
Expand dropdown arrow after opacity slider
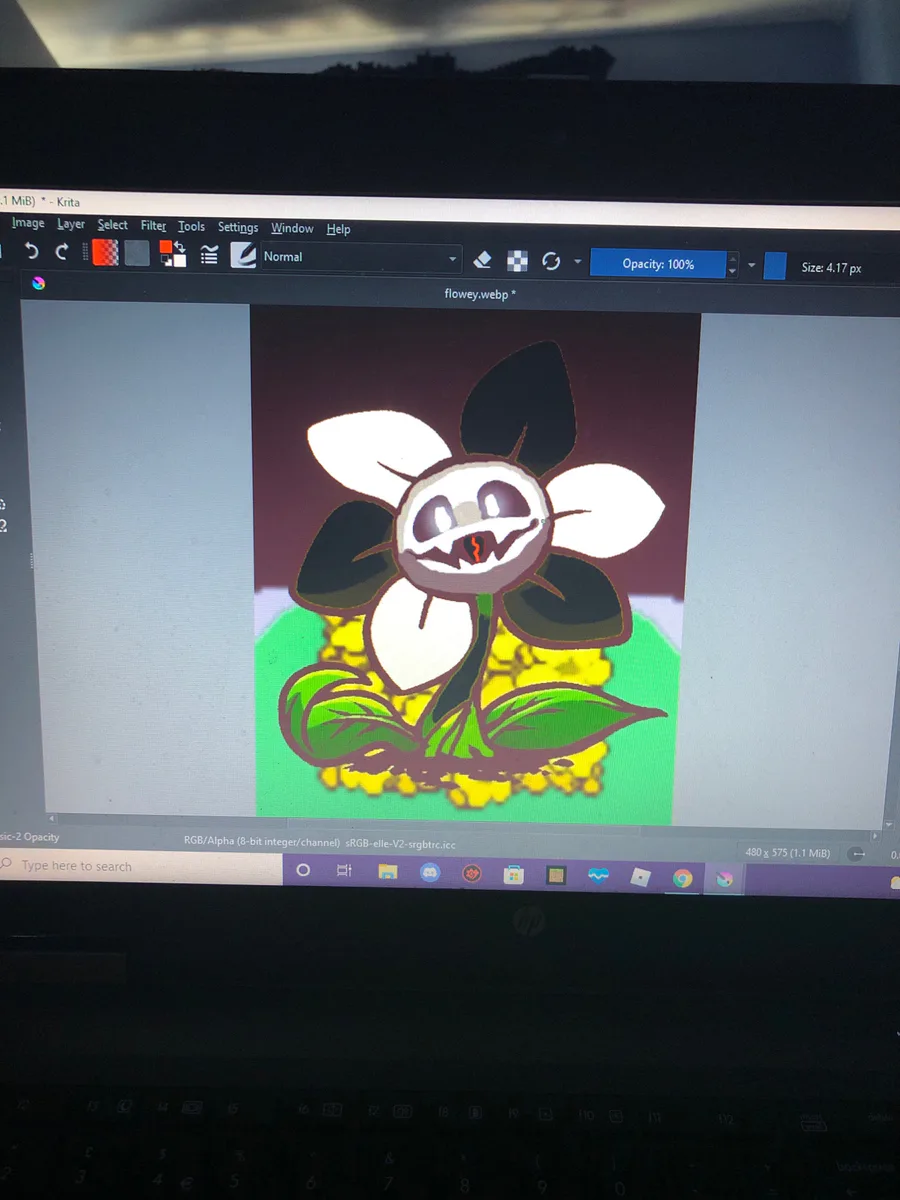pyautogui.click(x=752, y=266)
